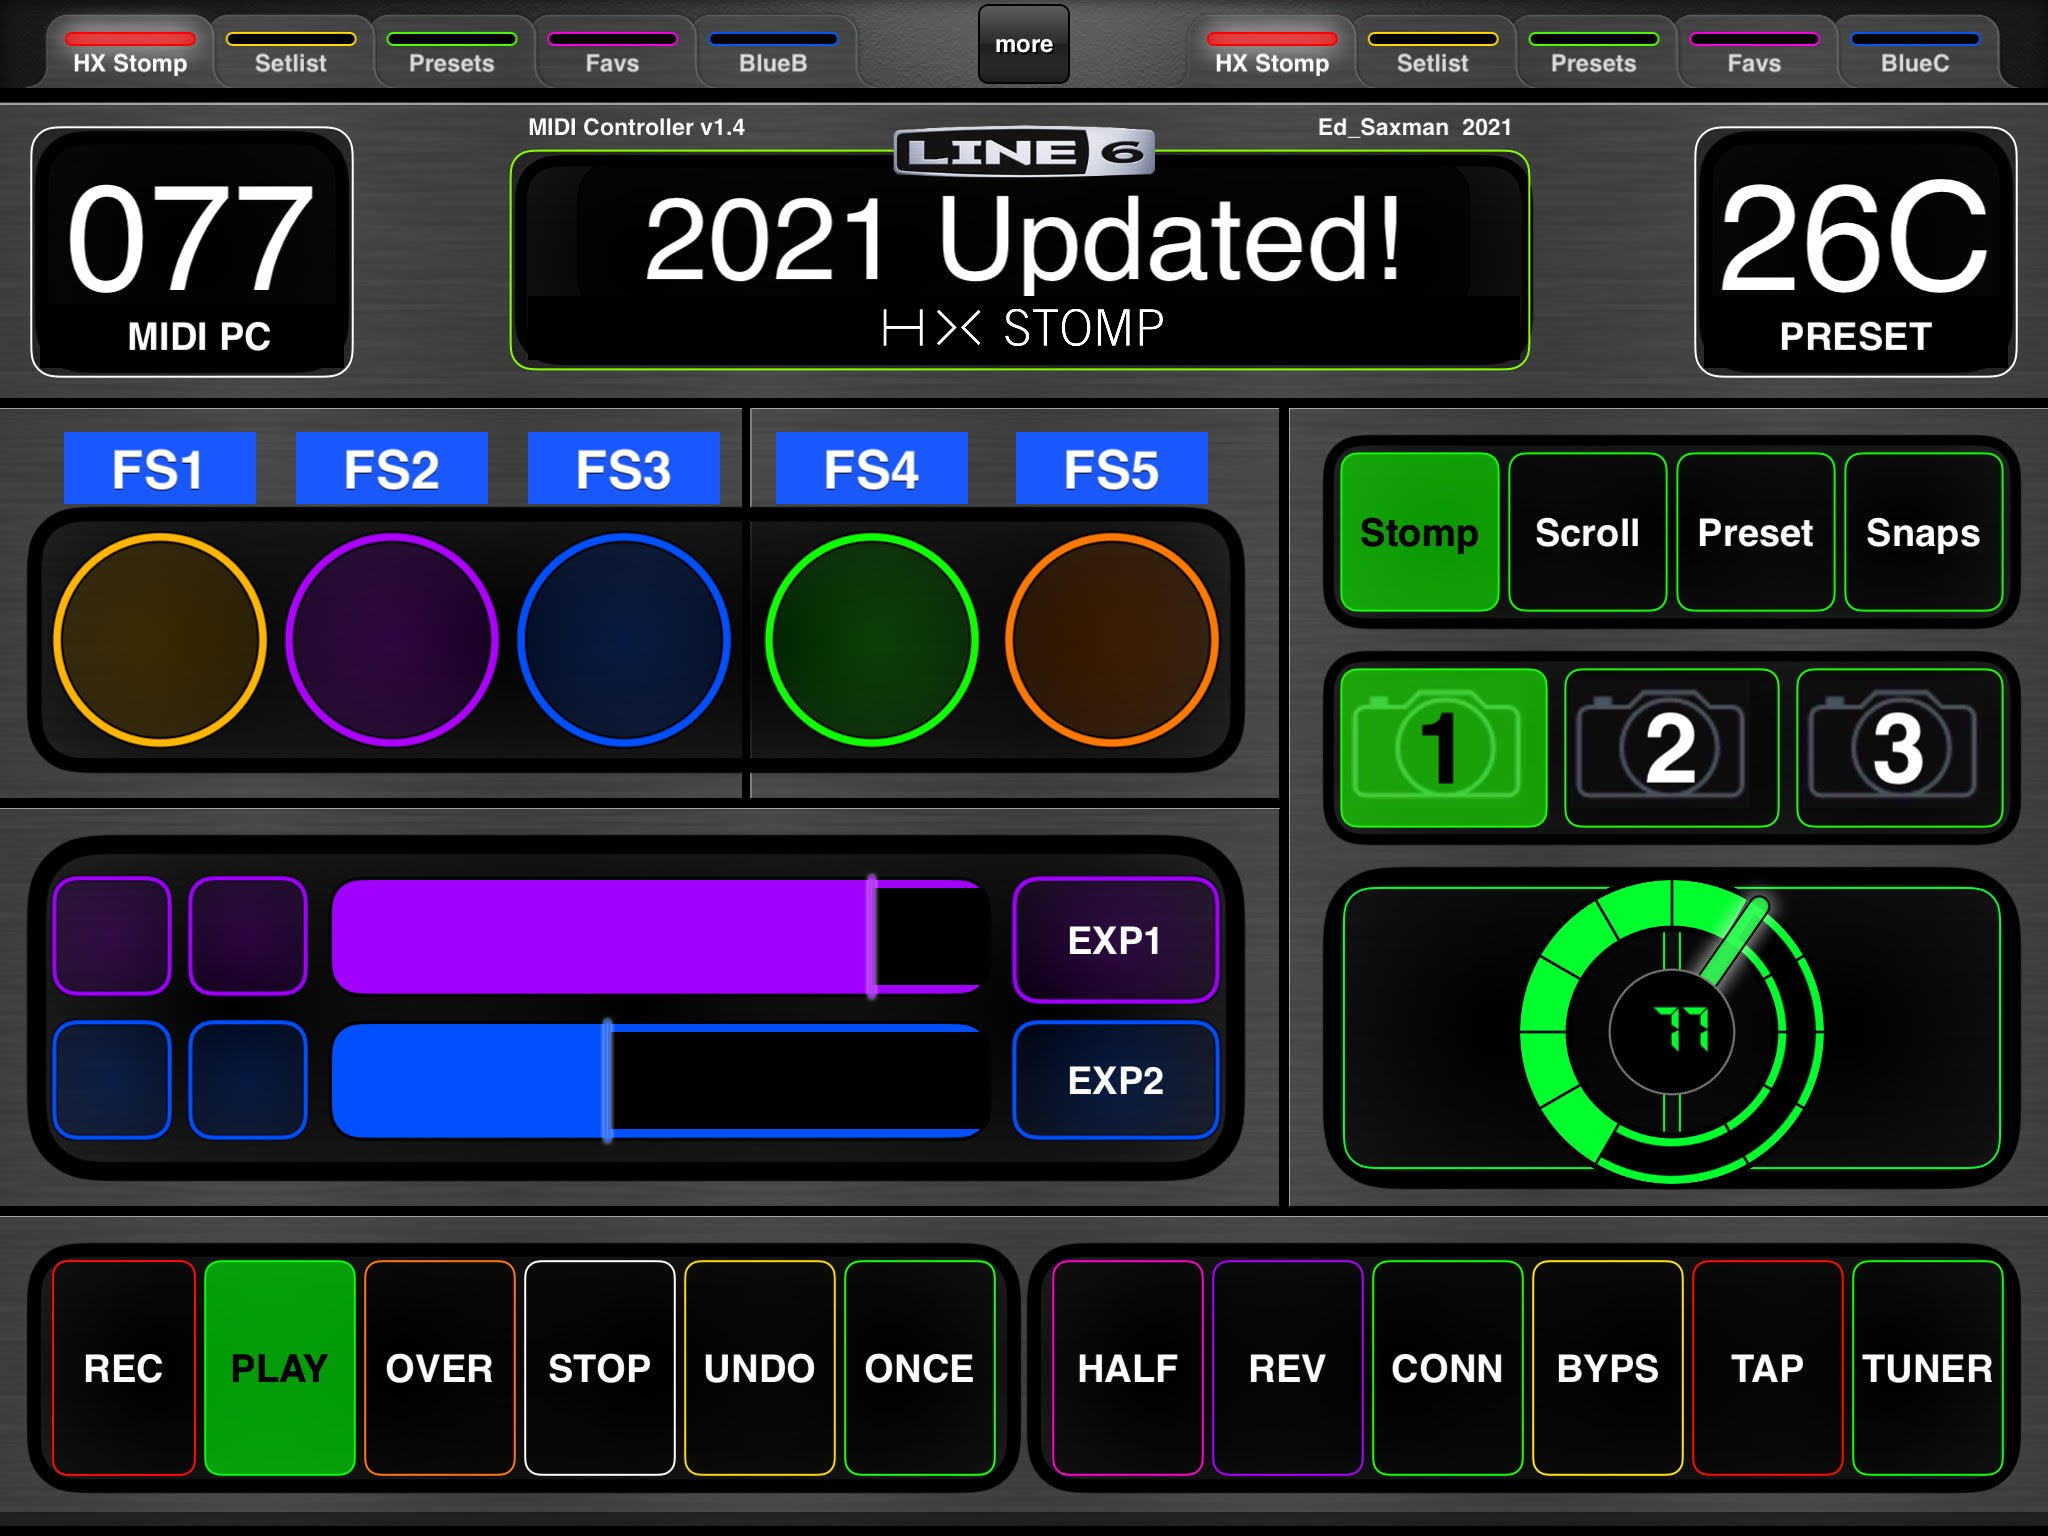The image size is (2048, 1536).
Task: Tap the FS5 label
Action: pos(1112,468)
